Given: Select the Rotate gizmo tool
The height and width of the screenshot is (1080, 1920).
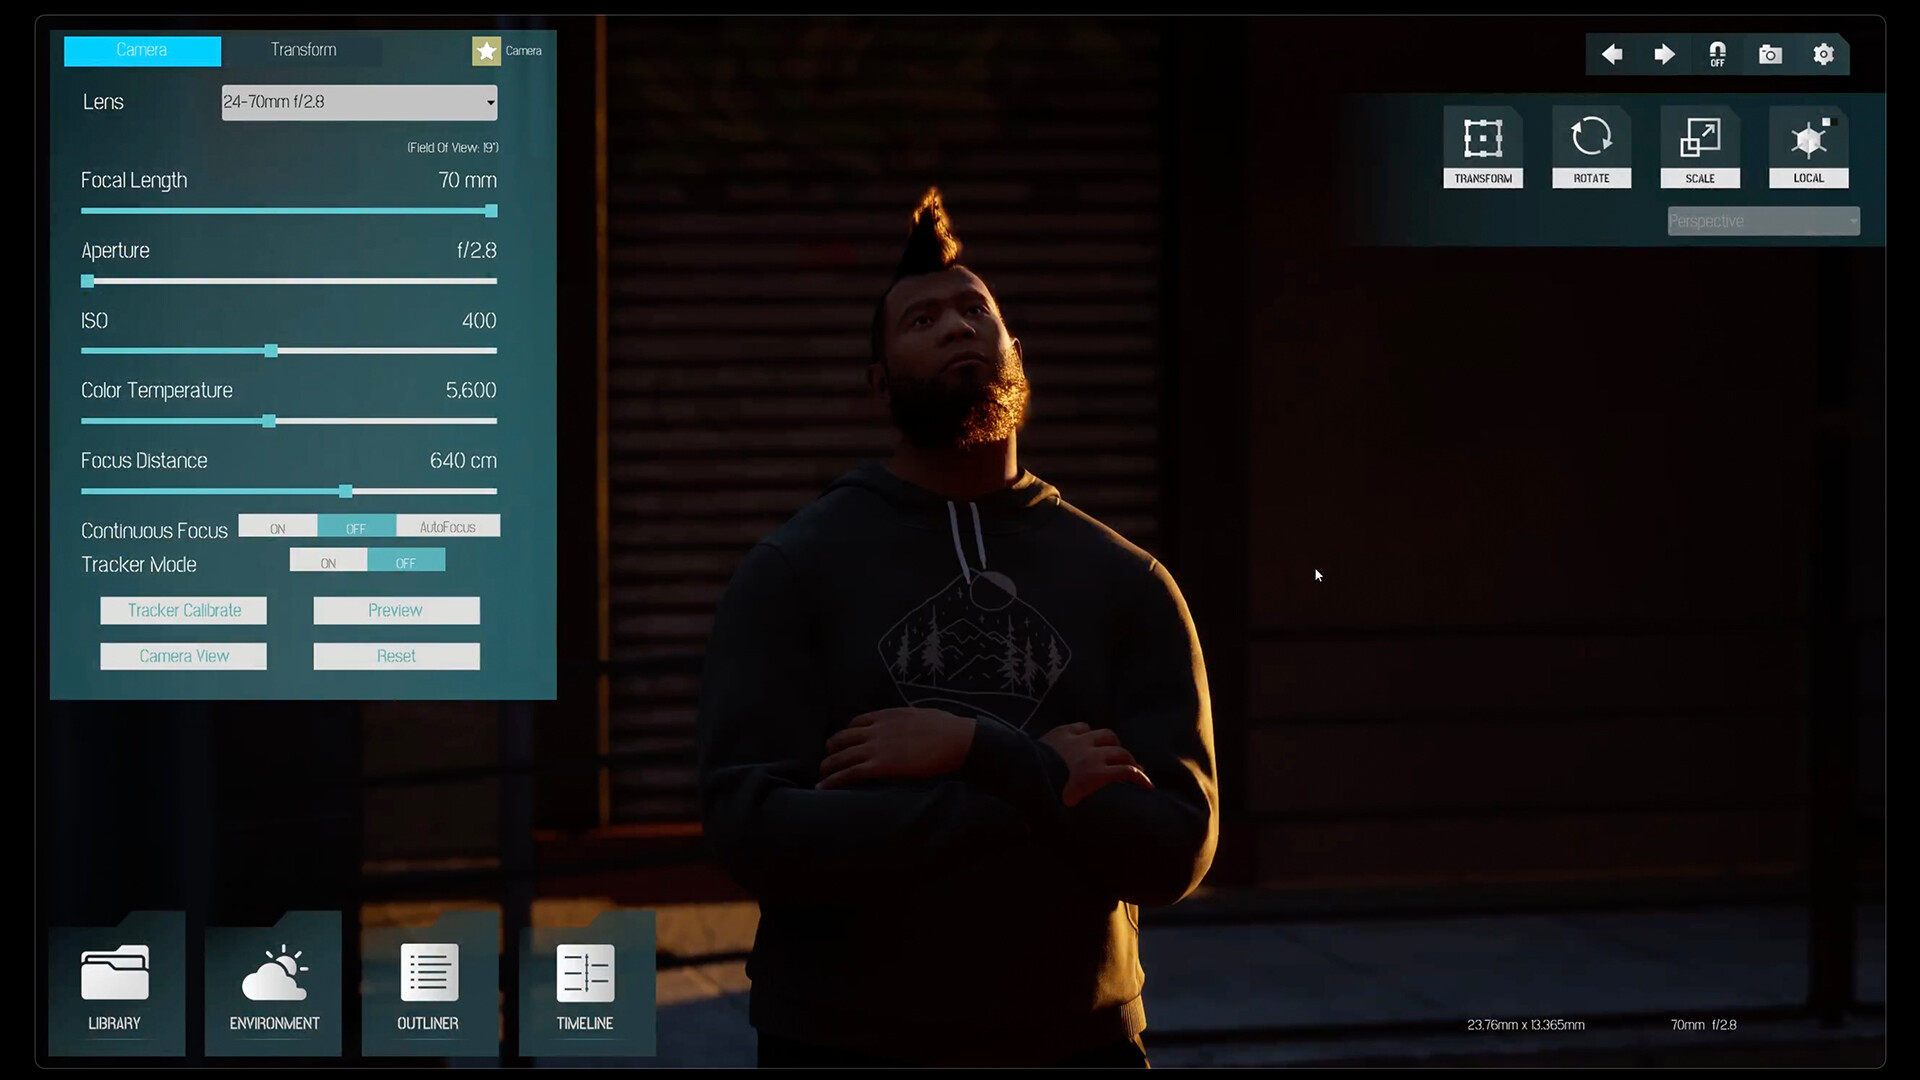Looking at the screenshot, I should [x=1592, y=147].
